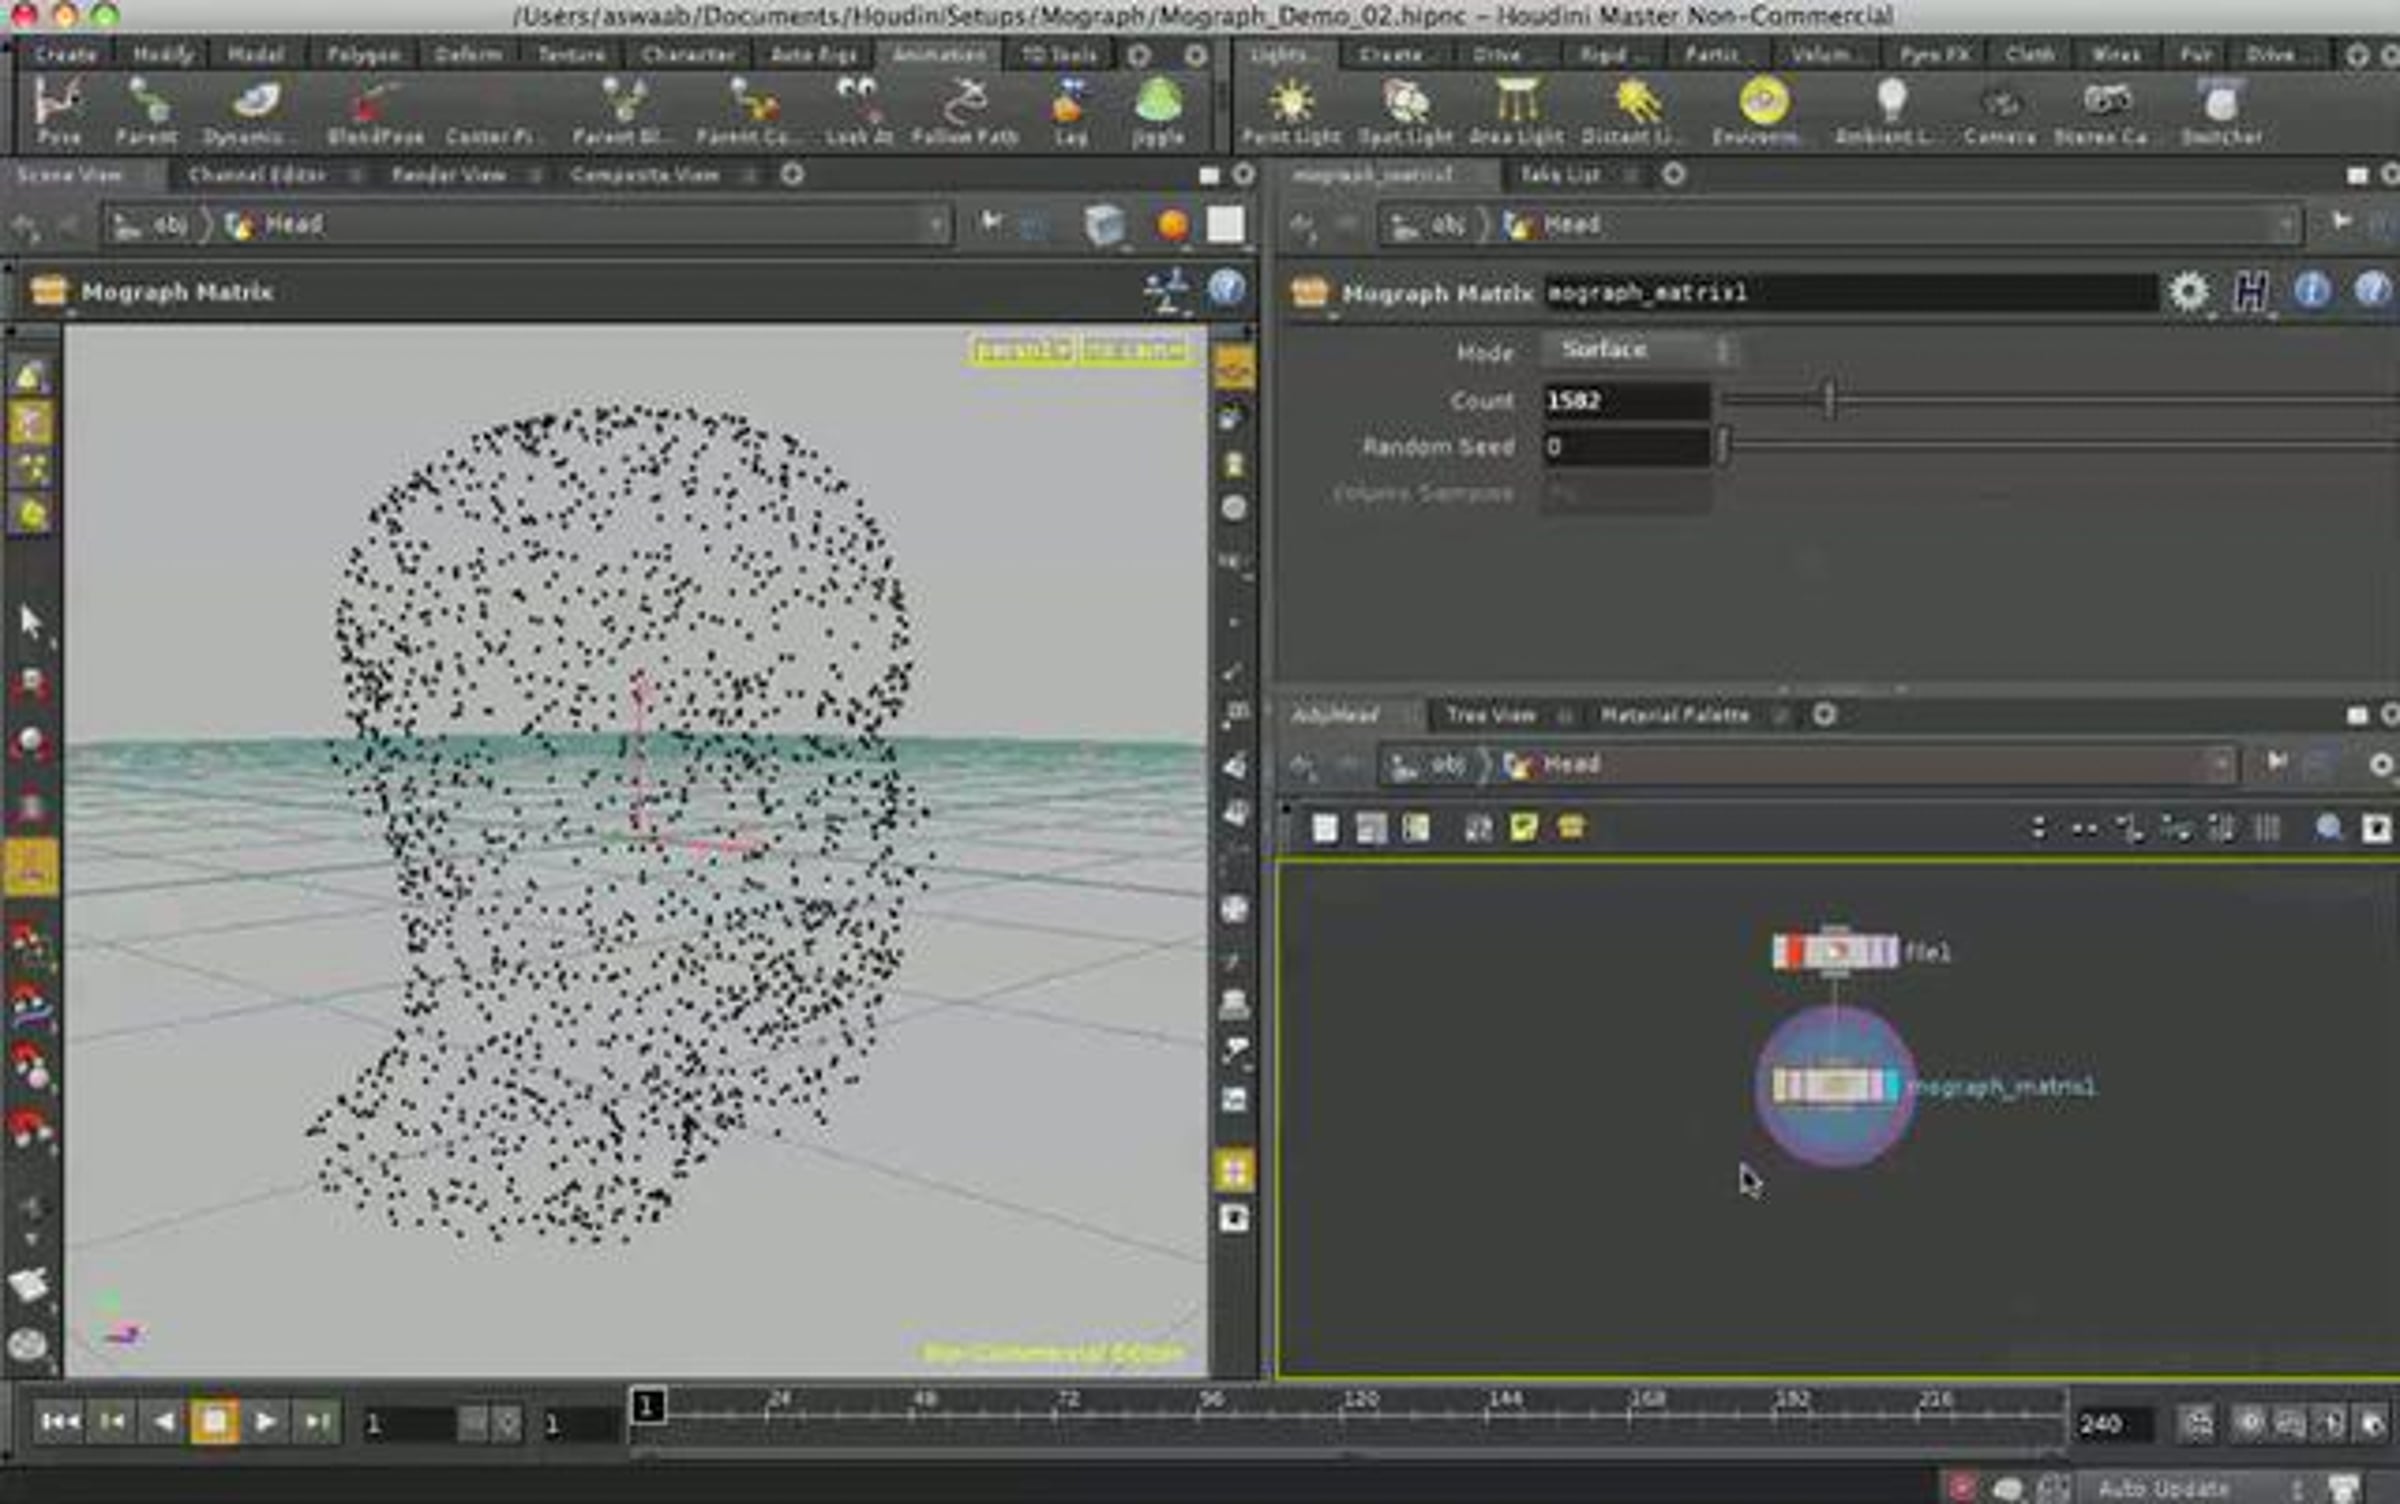The width and height of the screenshot is (2400, 1504).
Task: Click the file1 node in network editor
Action: [1834, 951]
